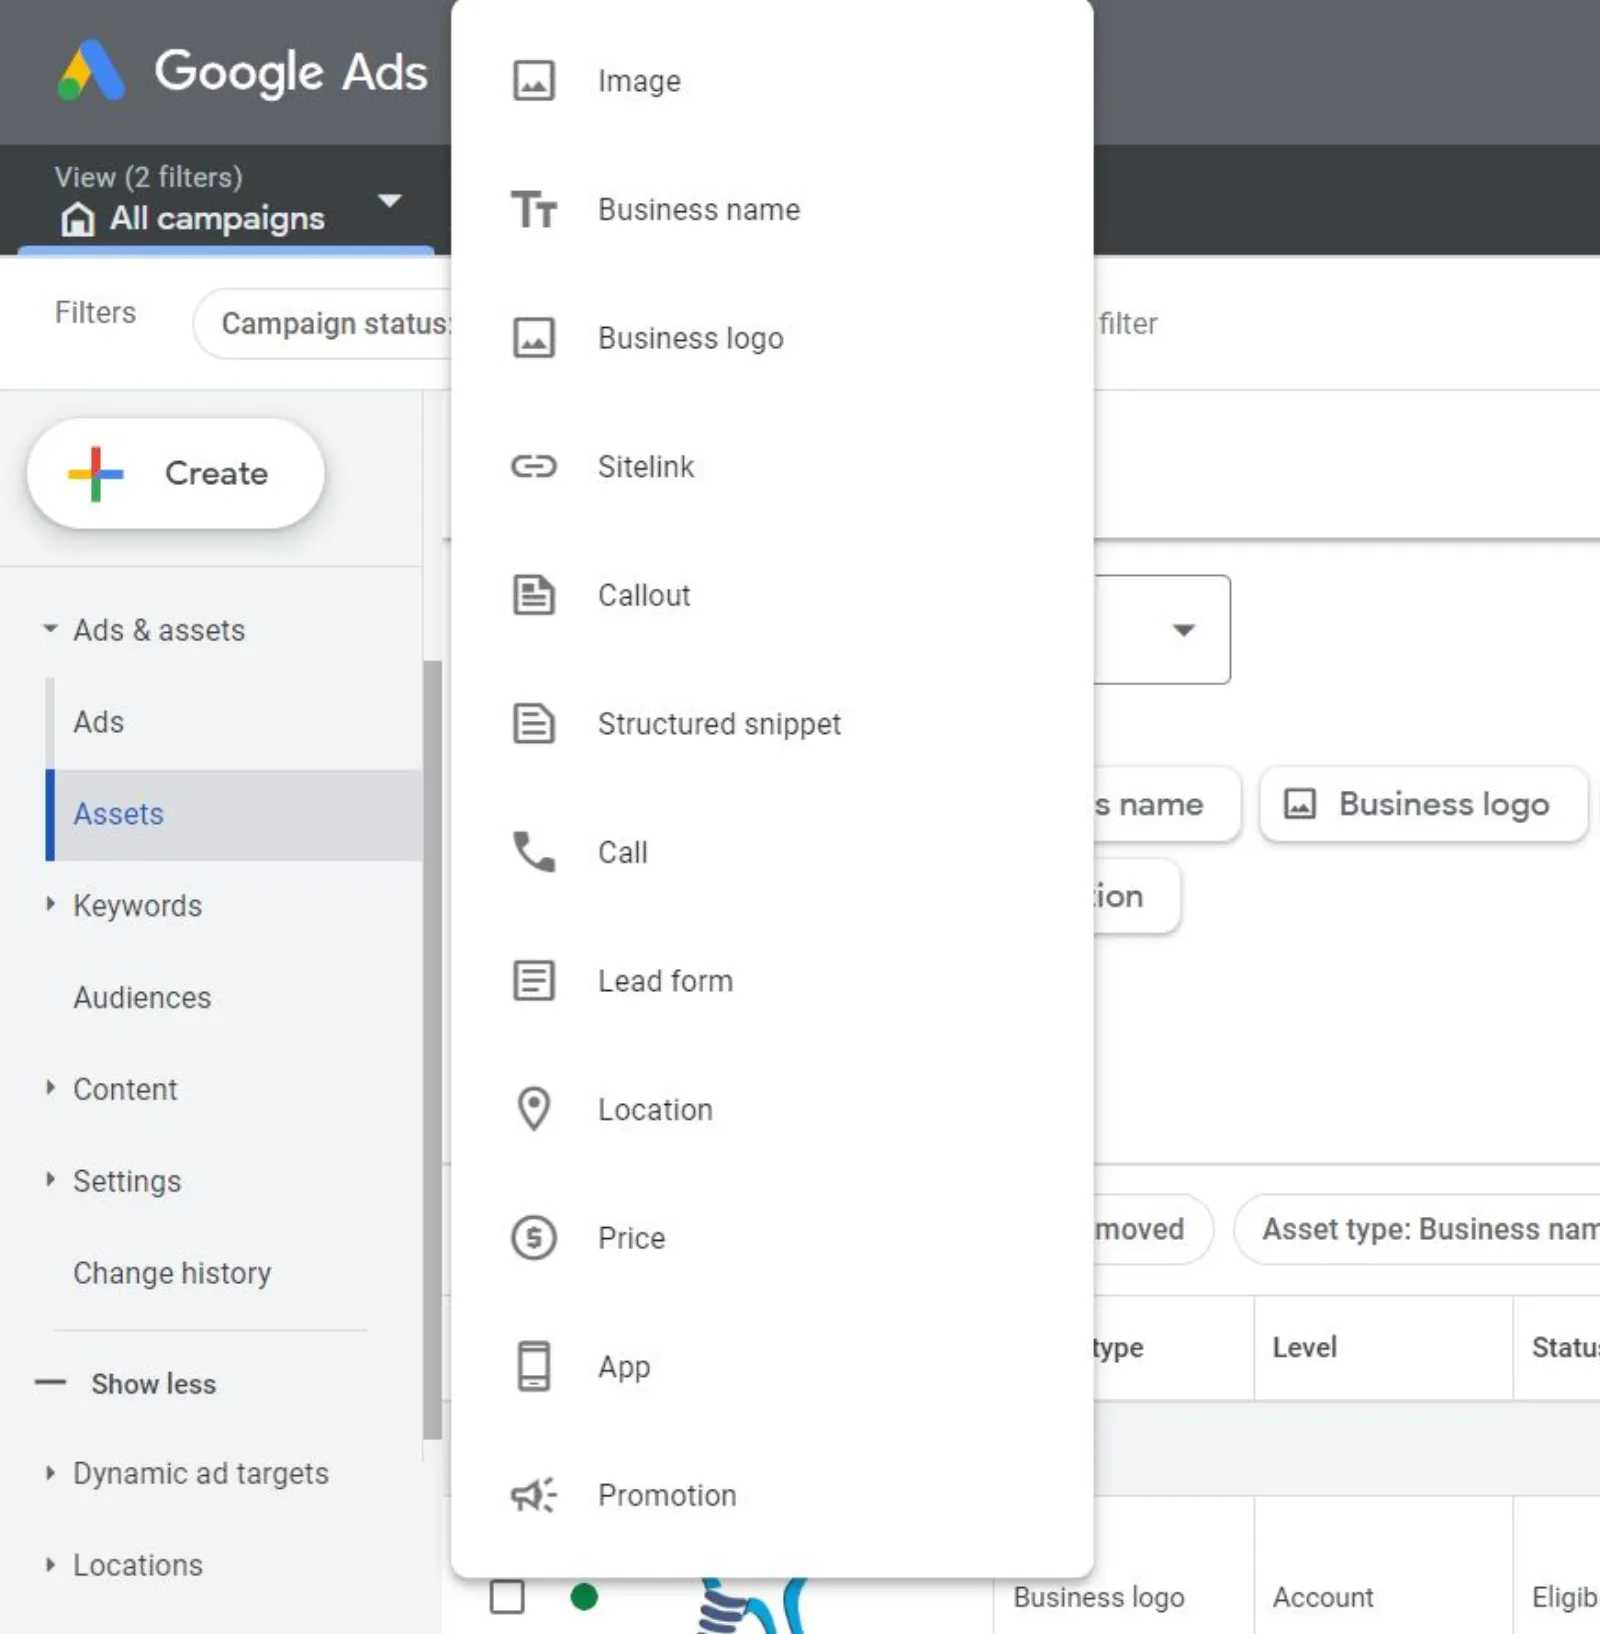1600x1634 pixels.
Task: Choose Lead form from the menu
Action: pos(772,980)
